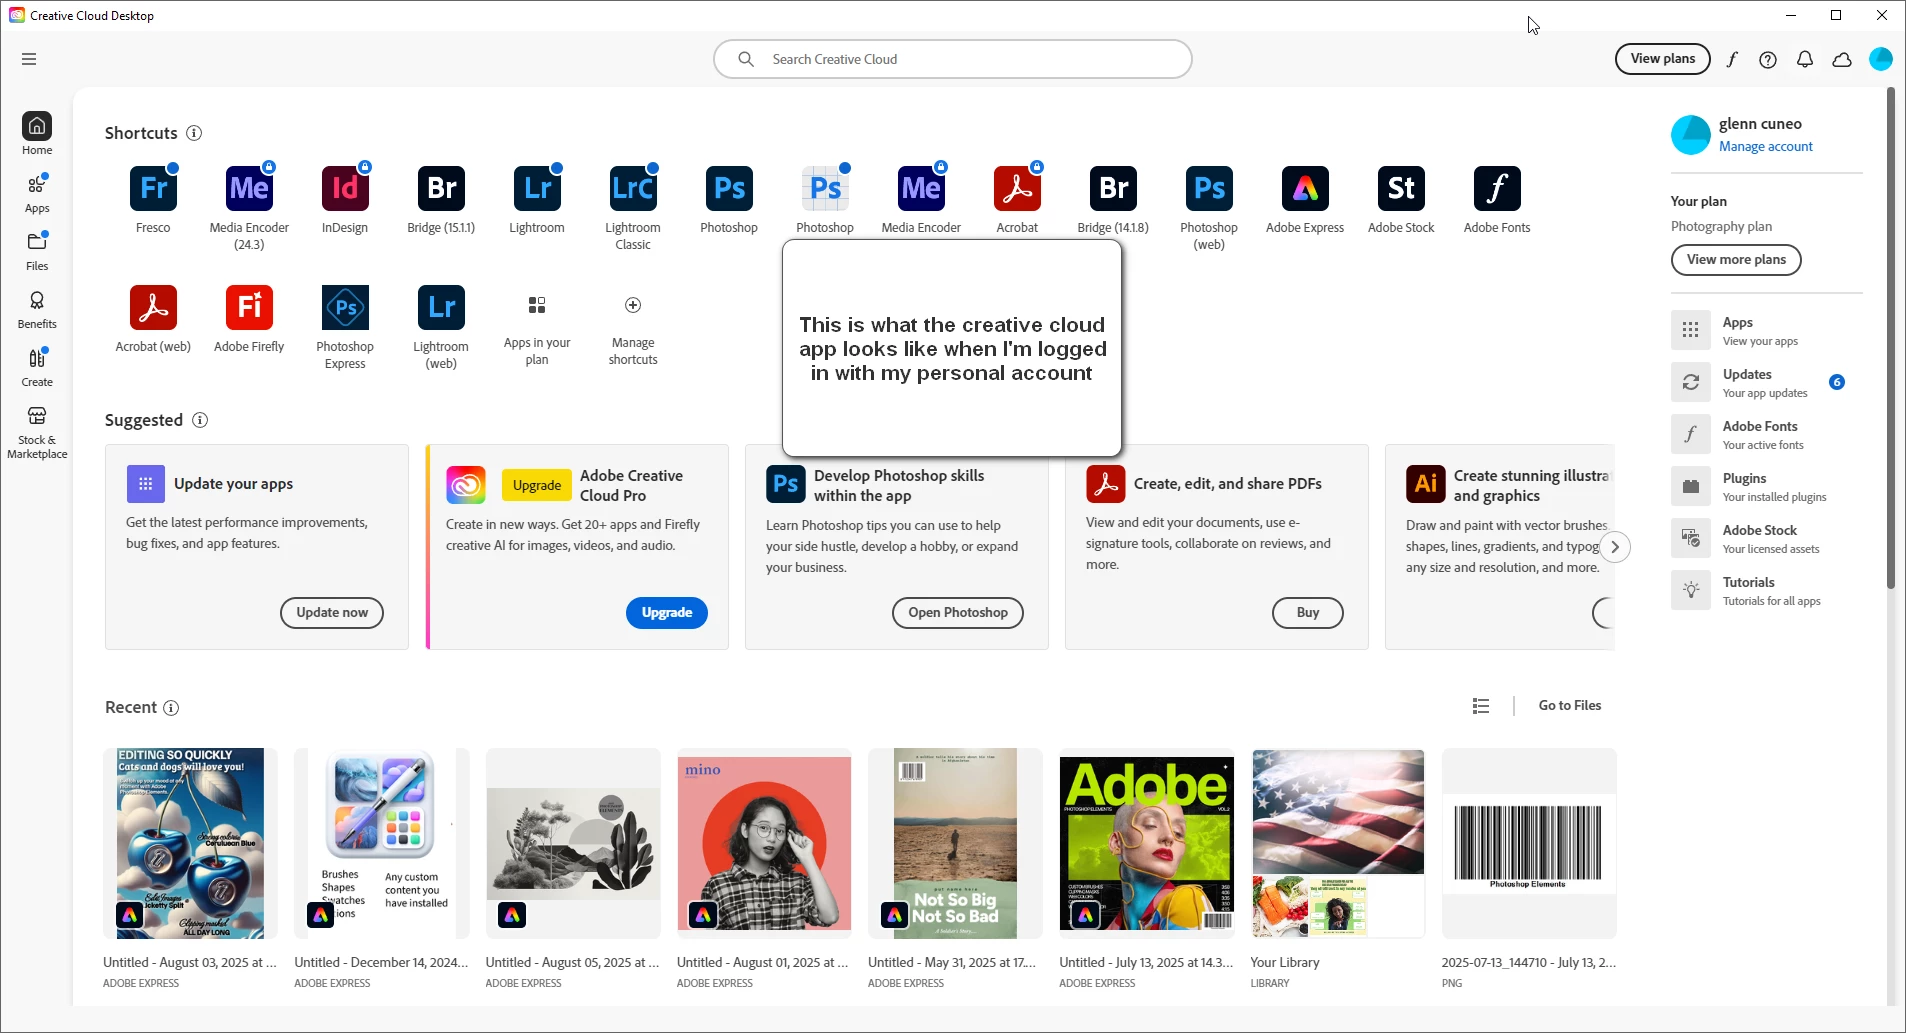1906x1033 pixels.
Task: Click the updates count badge 6
Action: tap(1837, 382)
